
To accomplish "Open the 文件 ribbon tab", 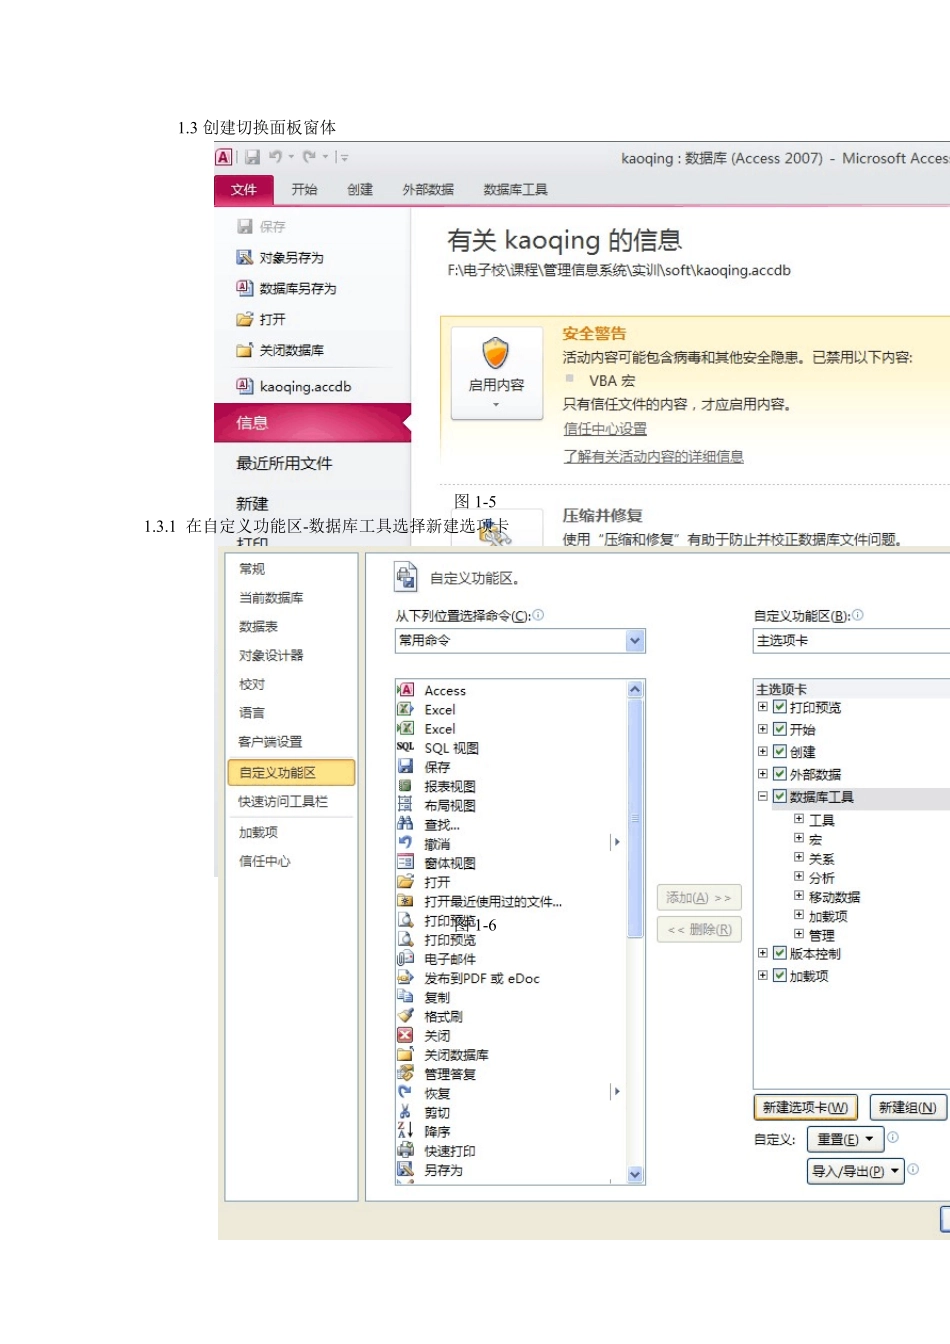I will [x=244, y=190].
